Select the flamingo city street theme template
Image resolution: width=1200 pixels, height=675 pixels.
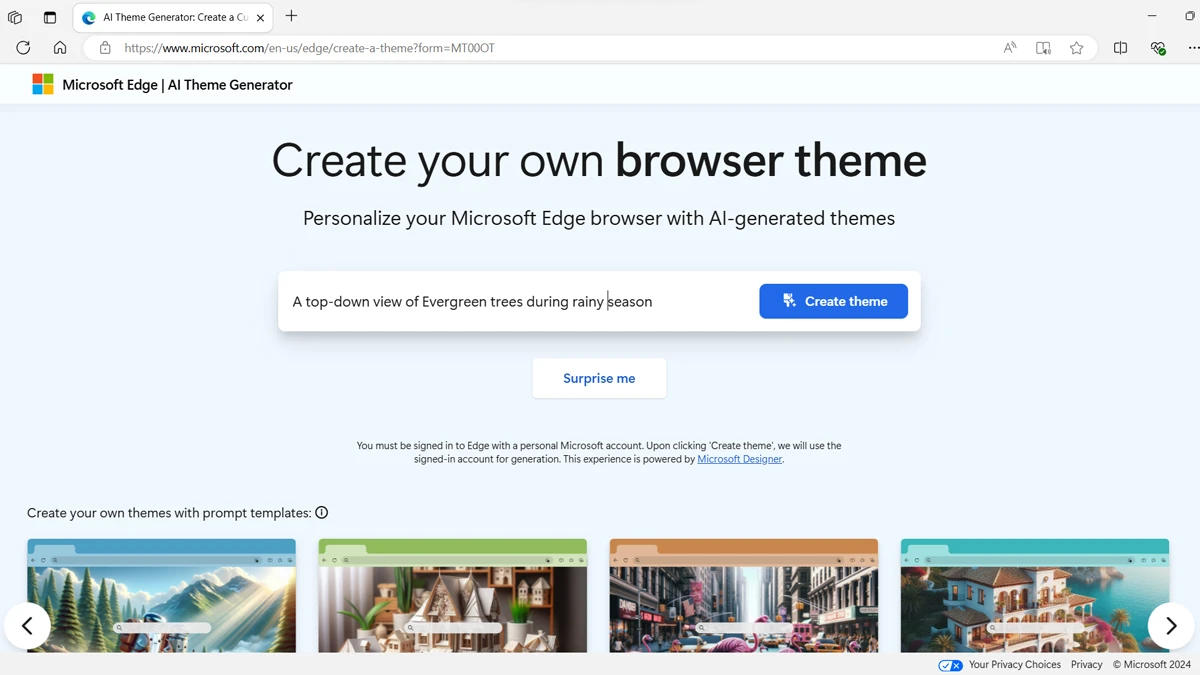[x=743, y=596]
